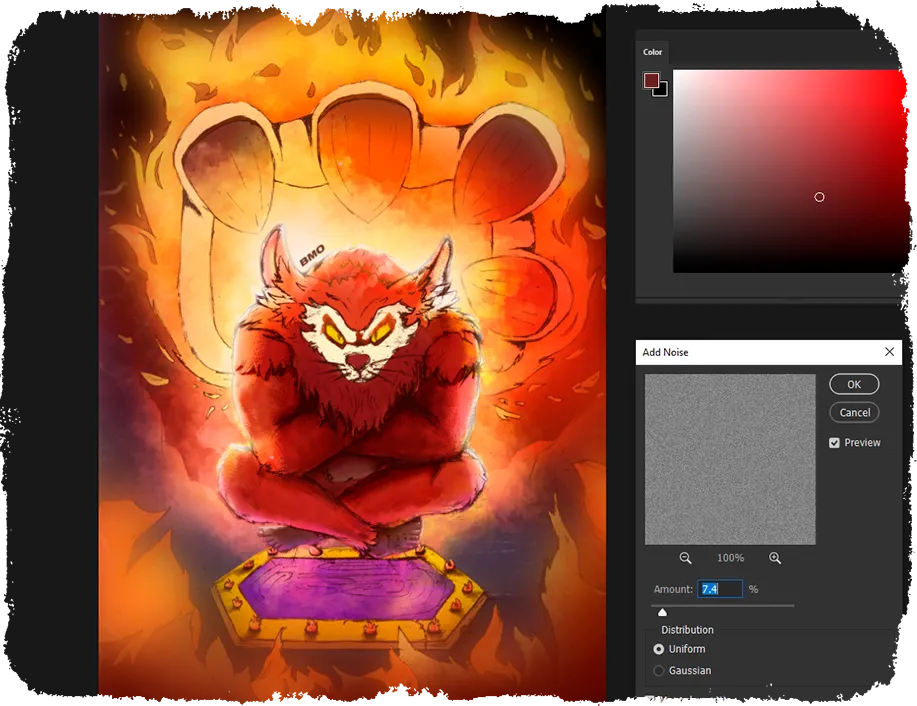Zoom in the noise preview
This screenshot has width=917, height=706.
click(x=775, y=558)
